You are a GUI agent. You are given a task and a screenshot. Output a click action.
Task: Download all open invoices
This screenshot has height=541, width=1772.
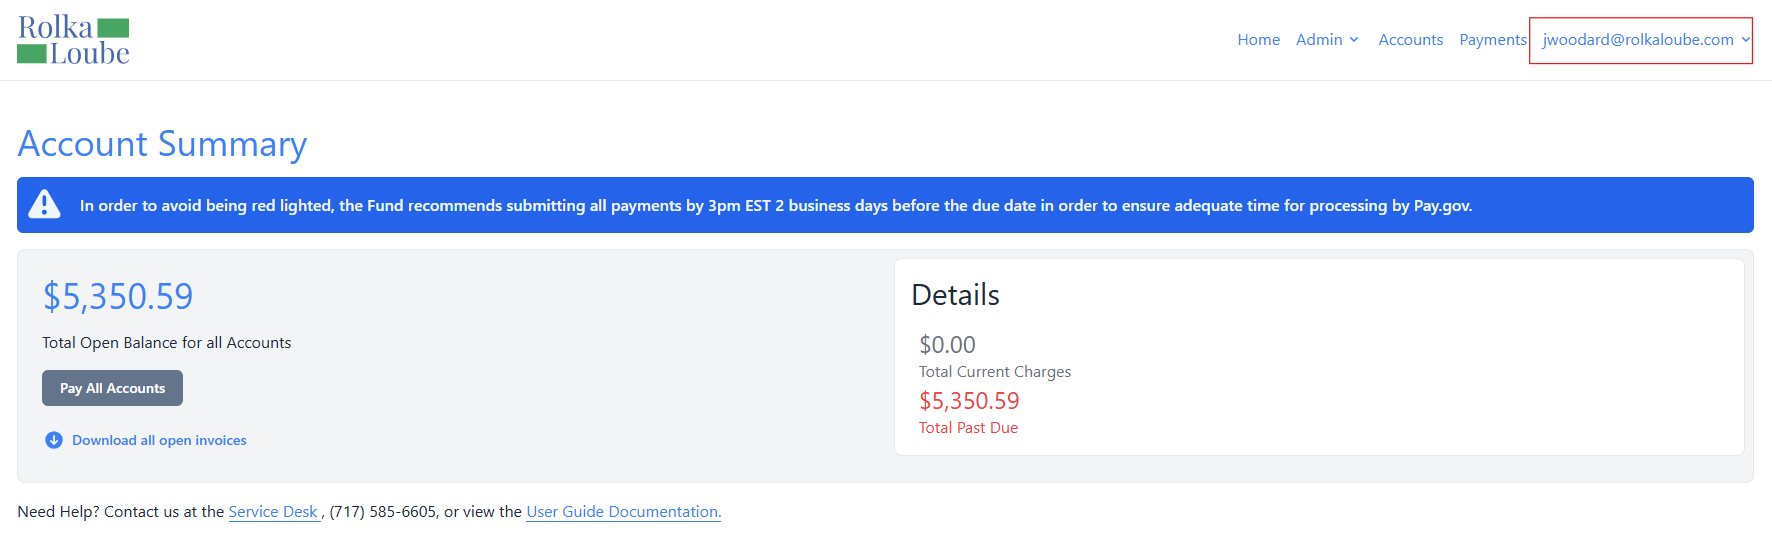click(x=159, y=440)
